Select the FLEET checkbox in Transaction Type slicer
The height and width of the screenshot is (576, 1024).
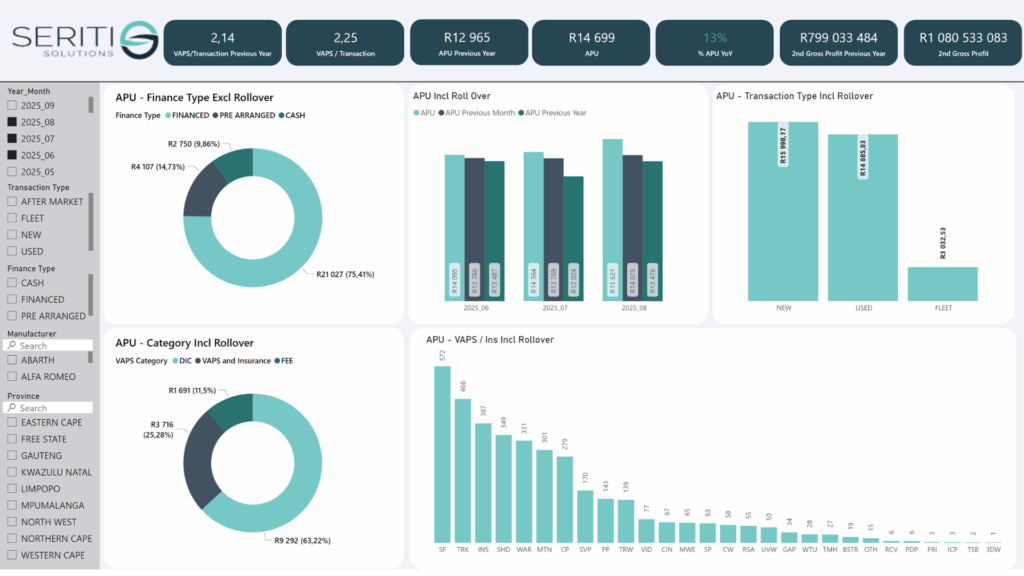pyautogui.click(x=12, y=218)
